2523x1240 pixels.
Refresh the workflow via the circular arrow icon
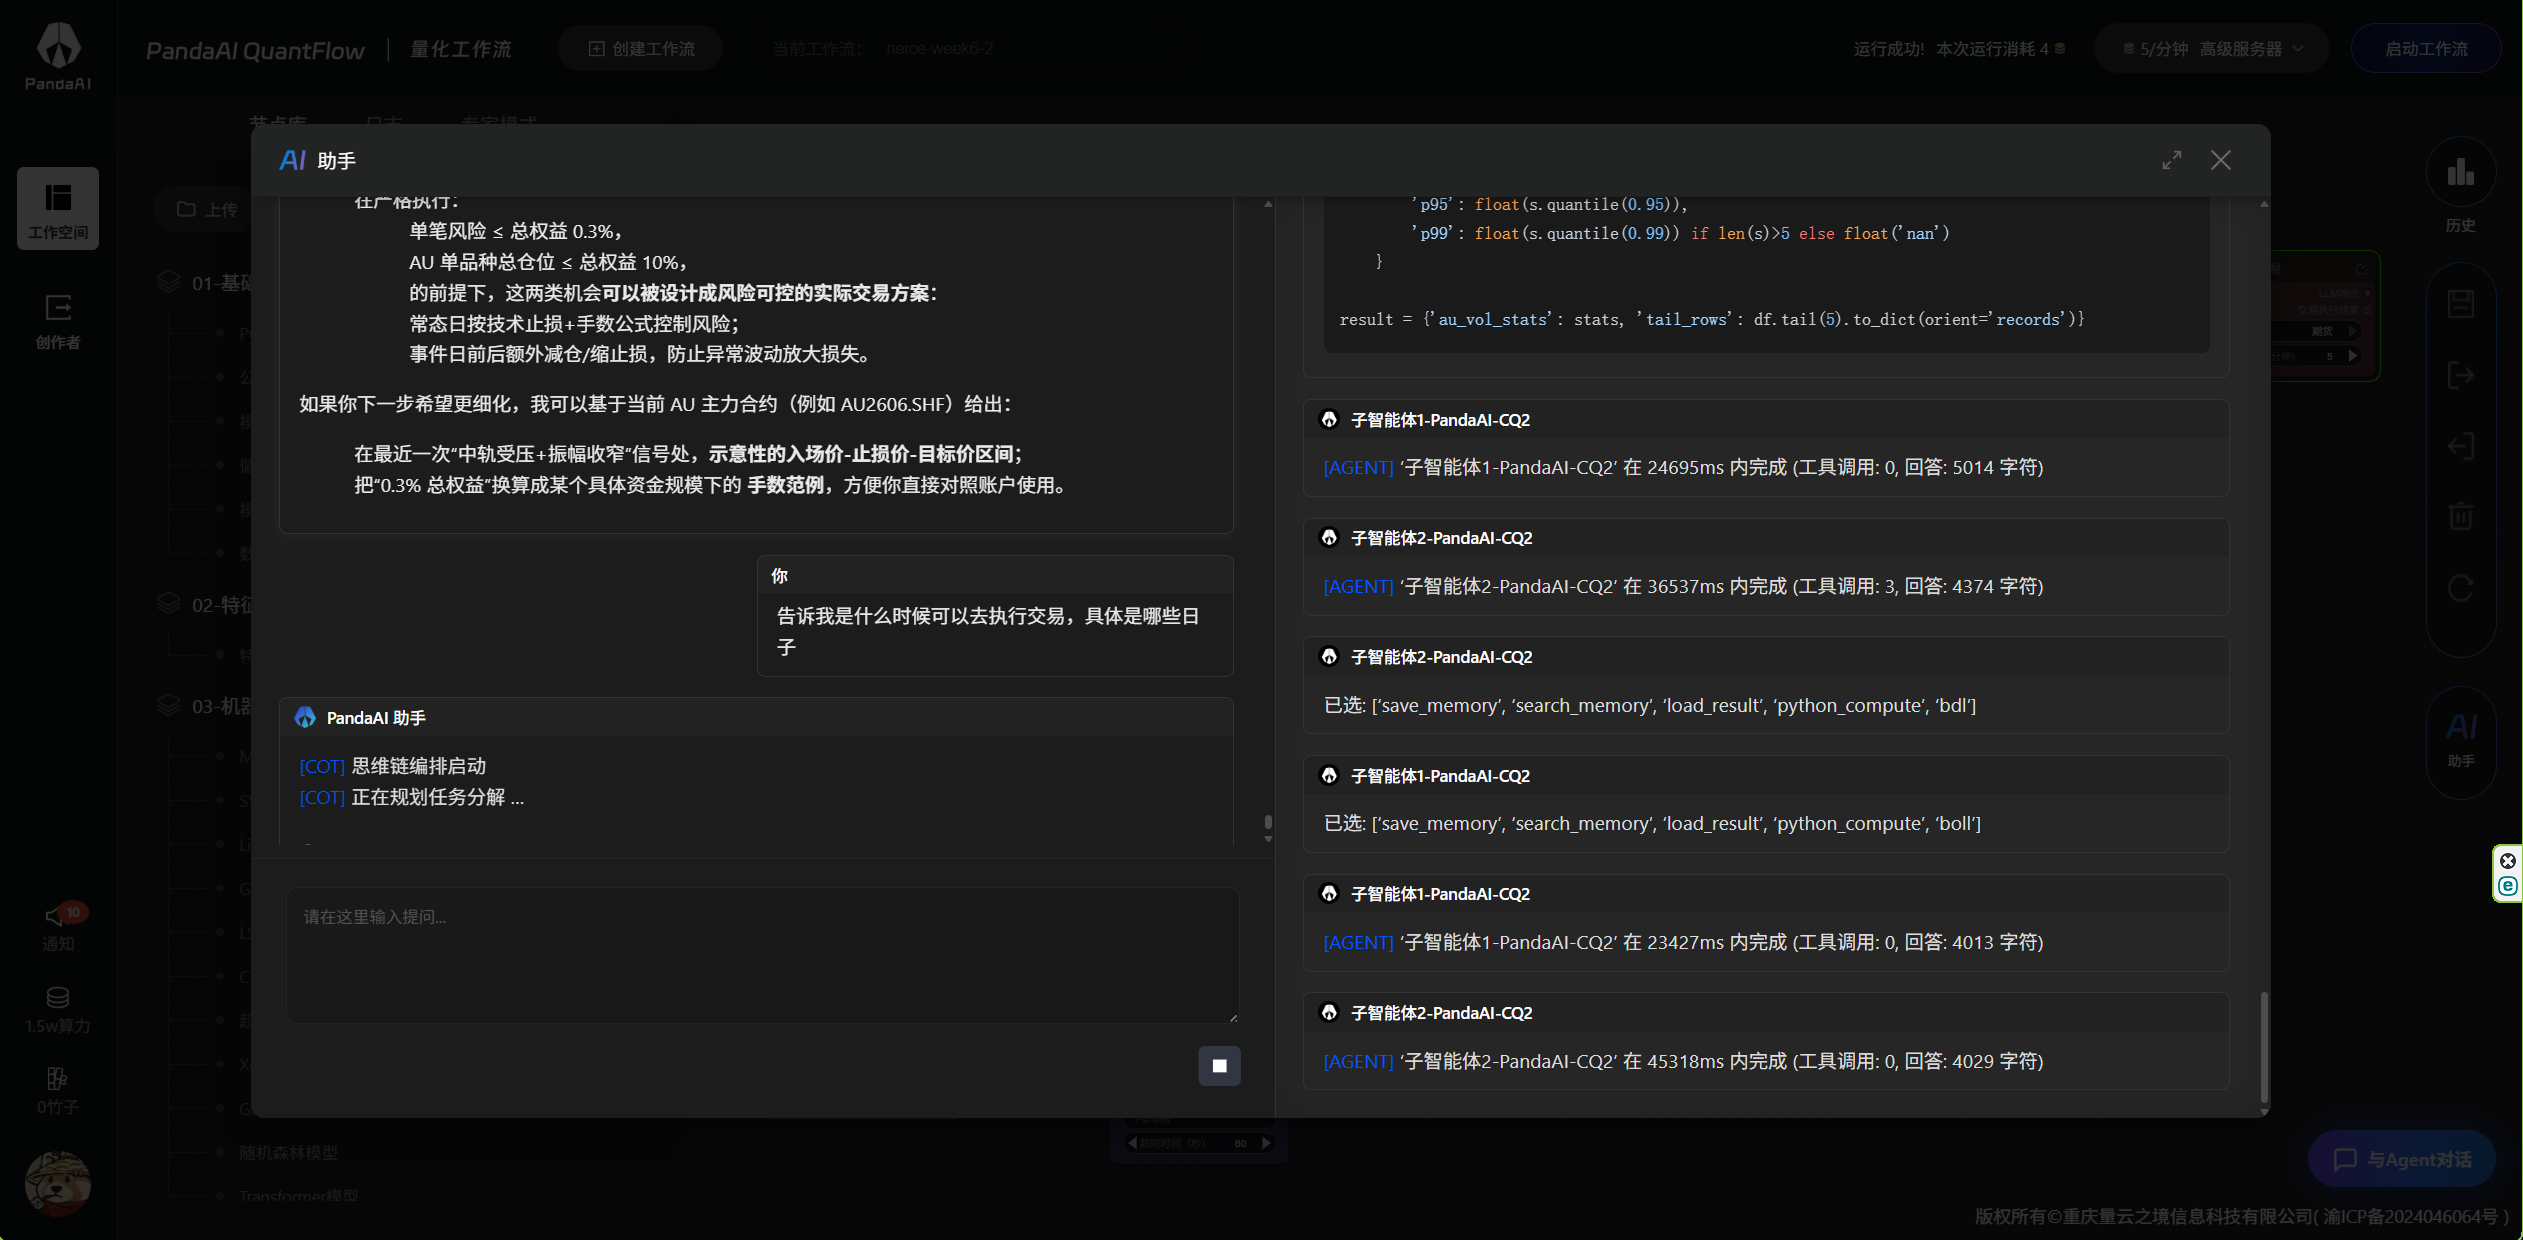(x=2461, y=588)
